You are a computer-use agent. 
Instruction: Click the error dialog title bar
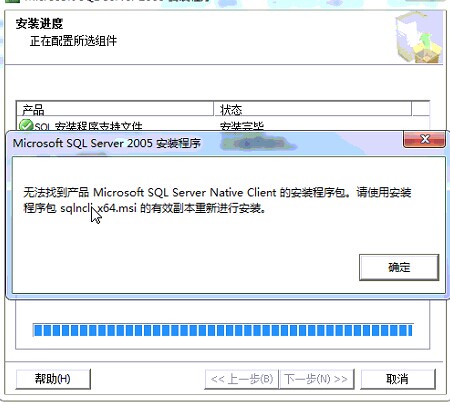207,143
